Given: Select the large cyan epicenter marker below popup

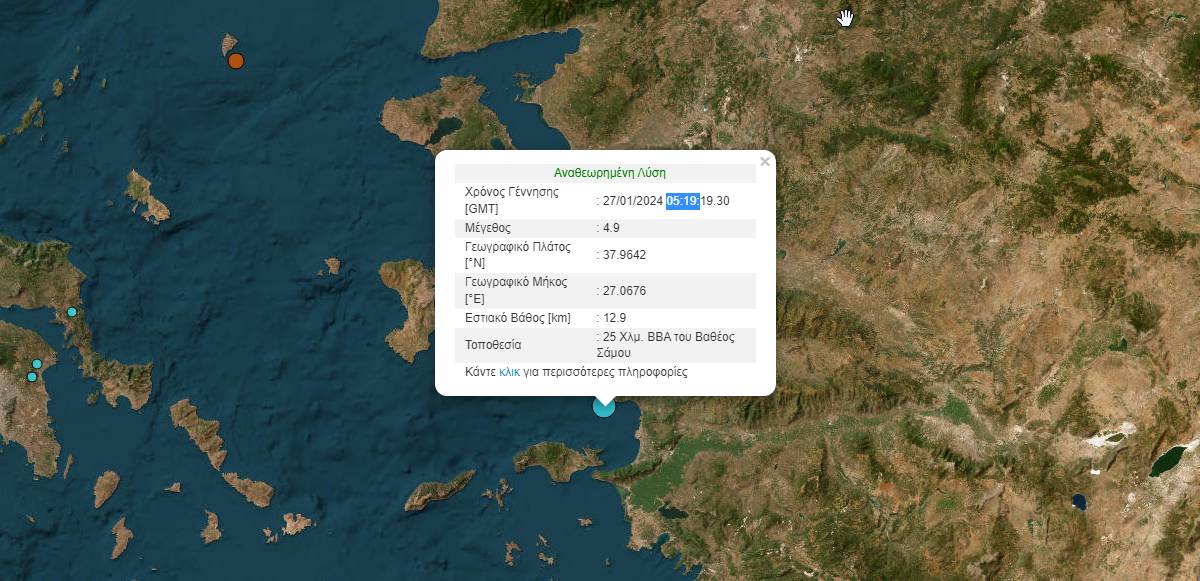Looking at the screenshot, I should (604, 405).
